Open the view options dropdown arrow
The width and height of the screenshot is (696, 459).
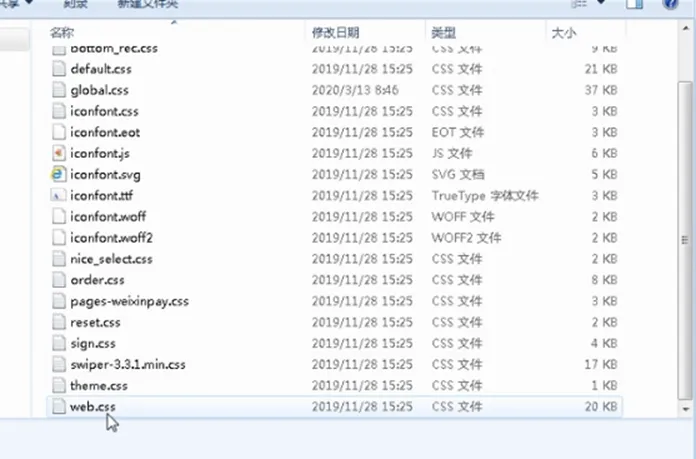click(x=601, y=3)
